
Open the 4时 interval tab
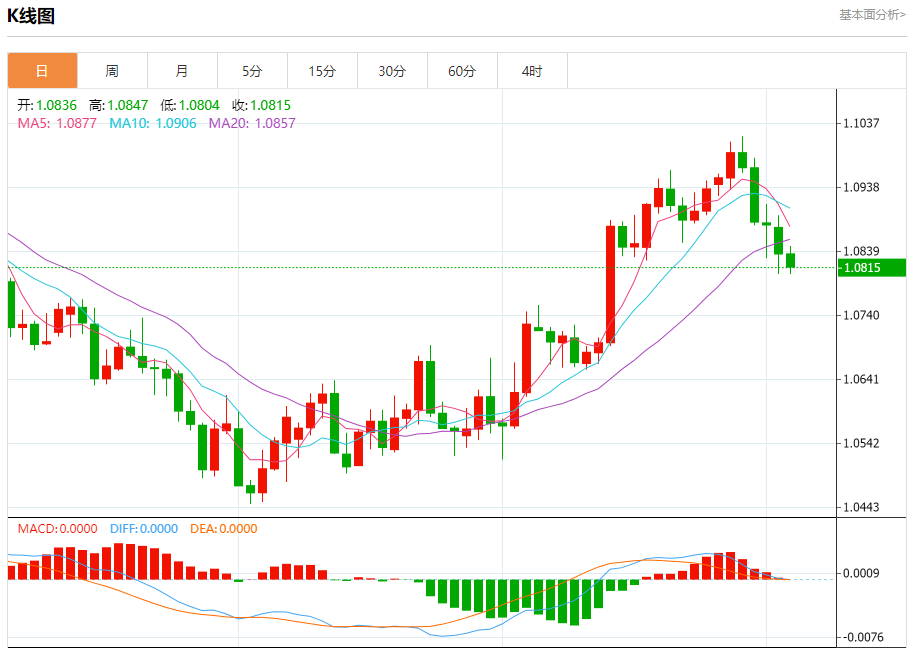[x=532, y=71]
